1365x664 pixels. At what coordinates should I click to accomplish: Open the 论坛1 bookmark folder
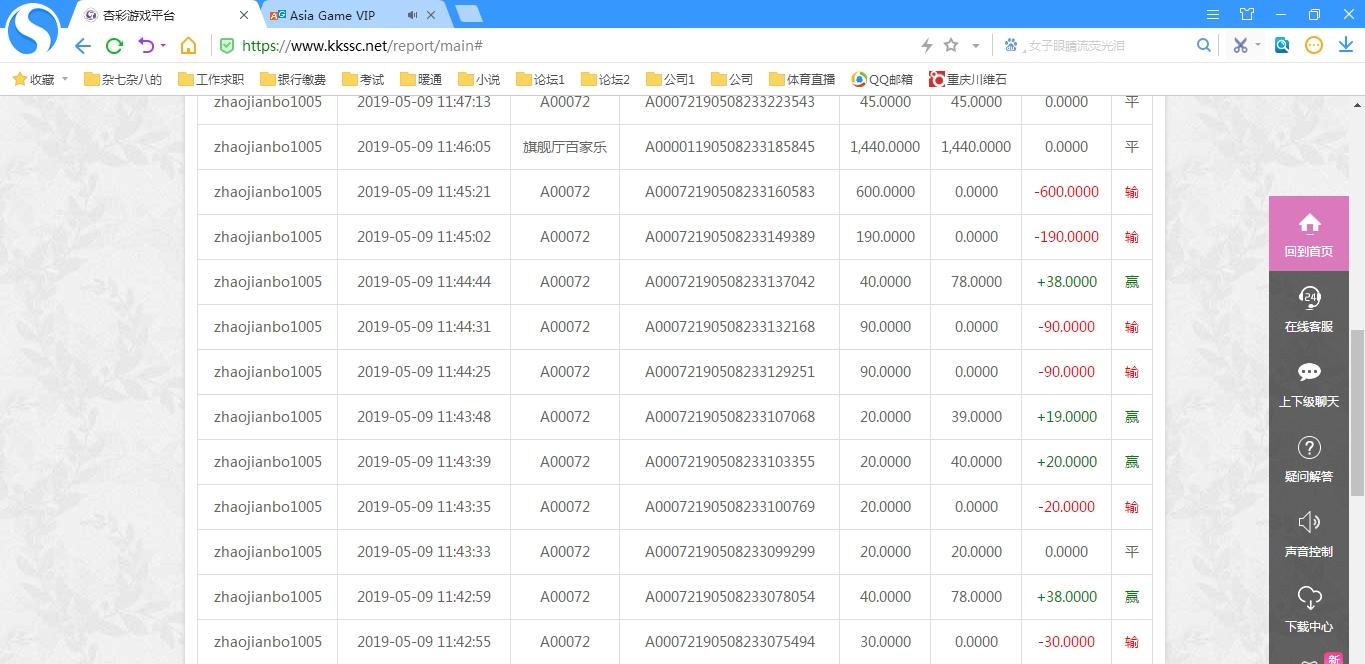(541, 79)
